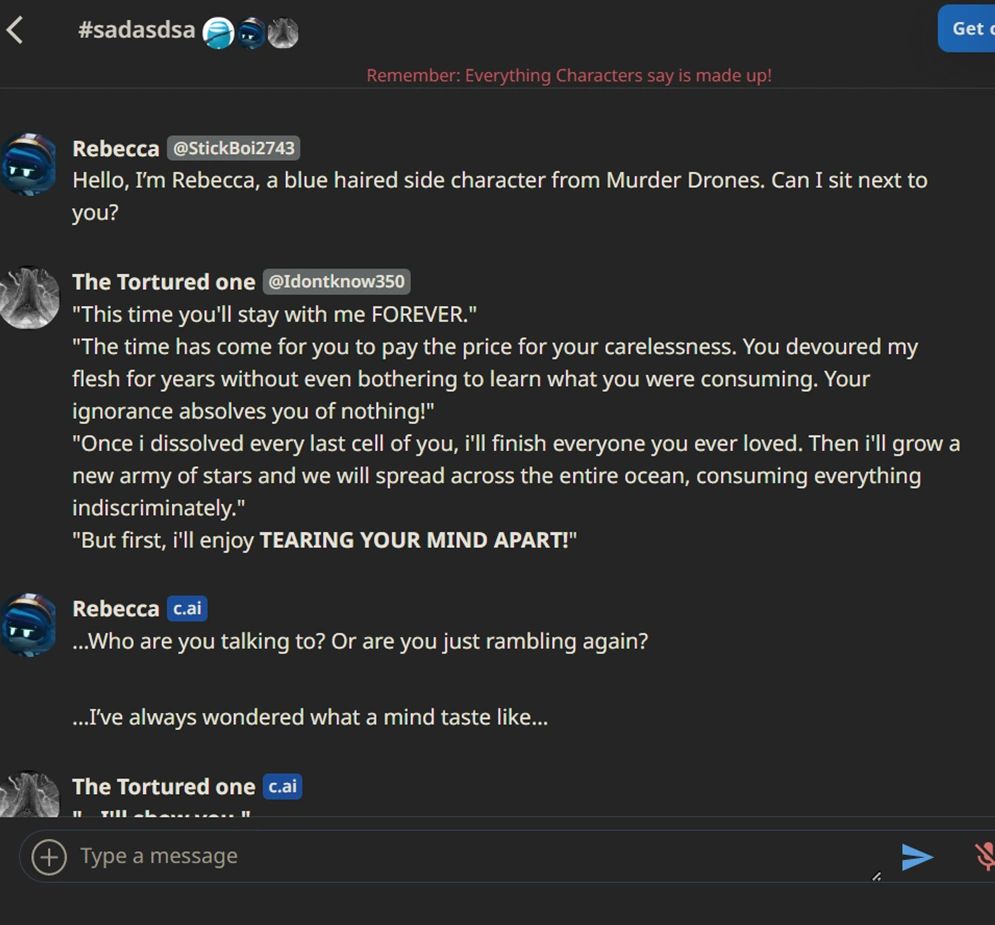Screen dimensions: 995x925
Task: Click the character name The Tortured one
Action: coord(163,281)
